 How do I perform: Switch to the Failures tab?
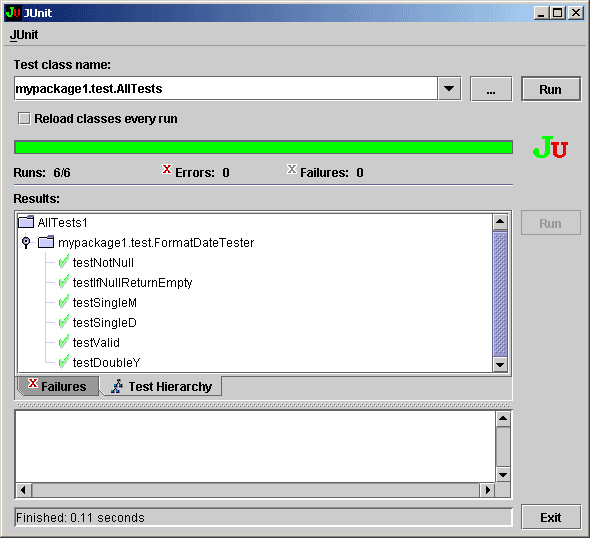point(58,386)
